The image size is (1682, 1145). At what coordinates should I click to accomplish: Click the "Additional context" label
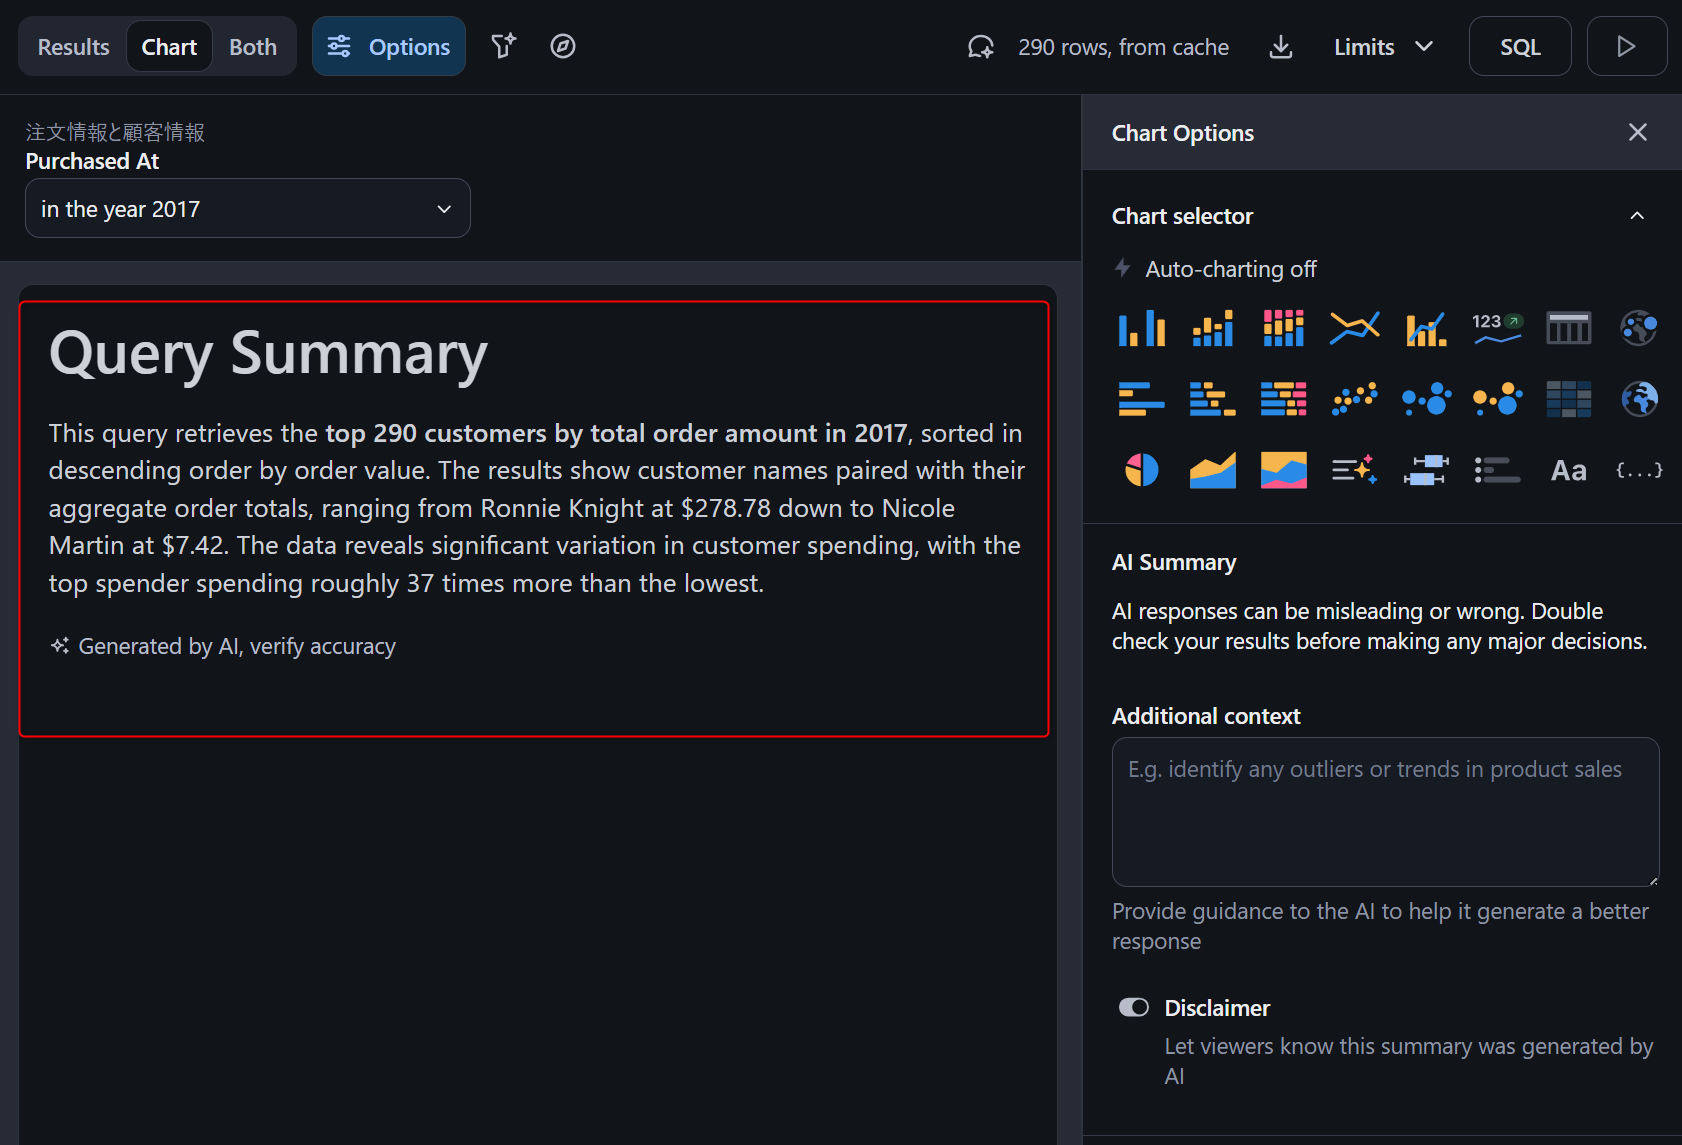click(x=1206, y=716)
